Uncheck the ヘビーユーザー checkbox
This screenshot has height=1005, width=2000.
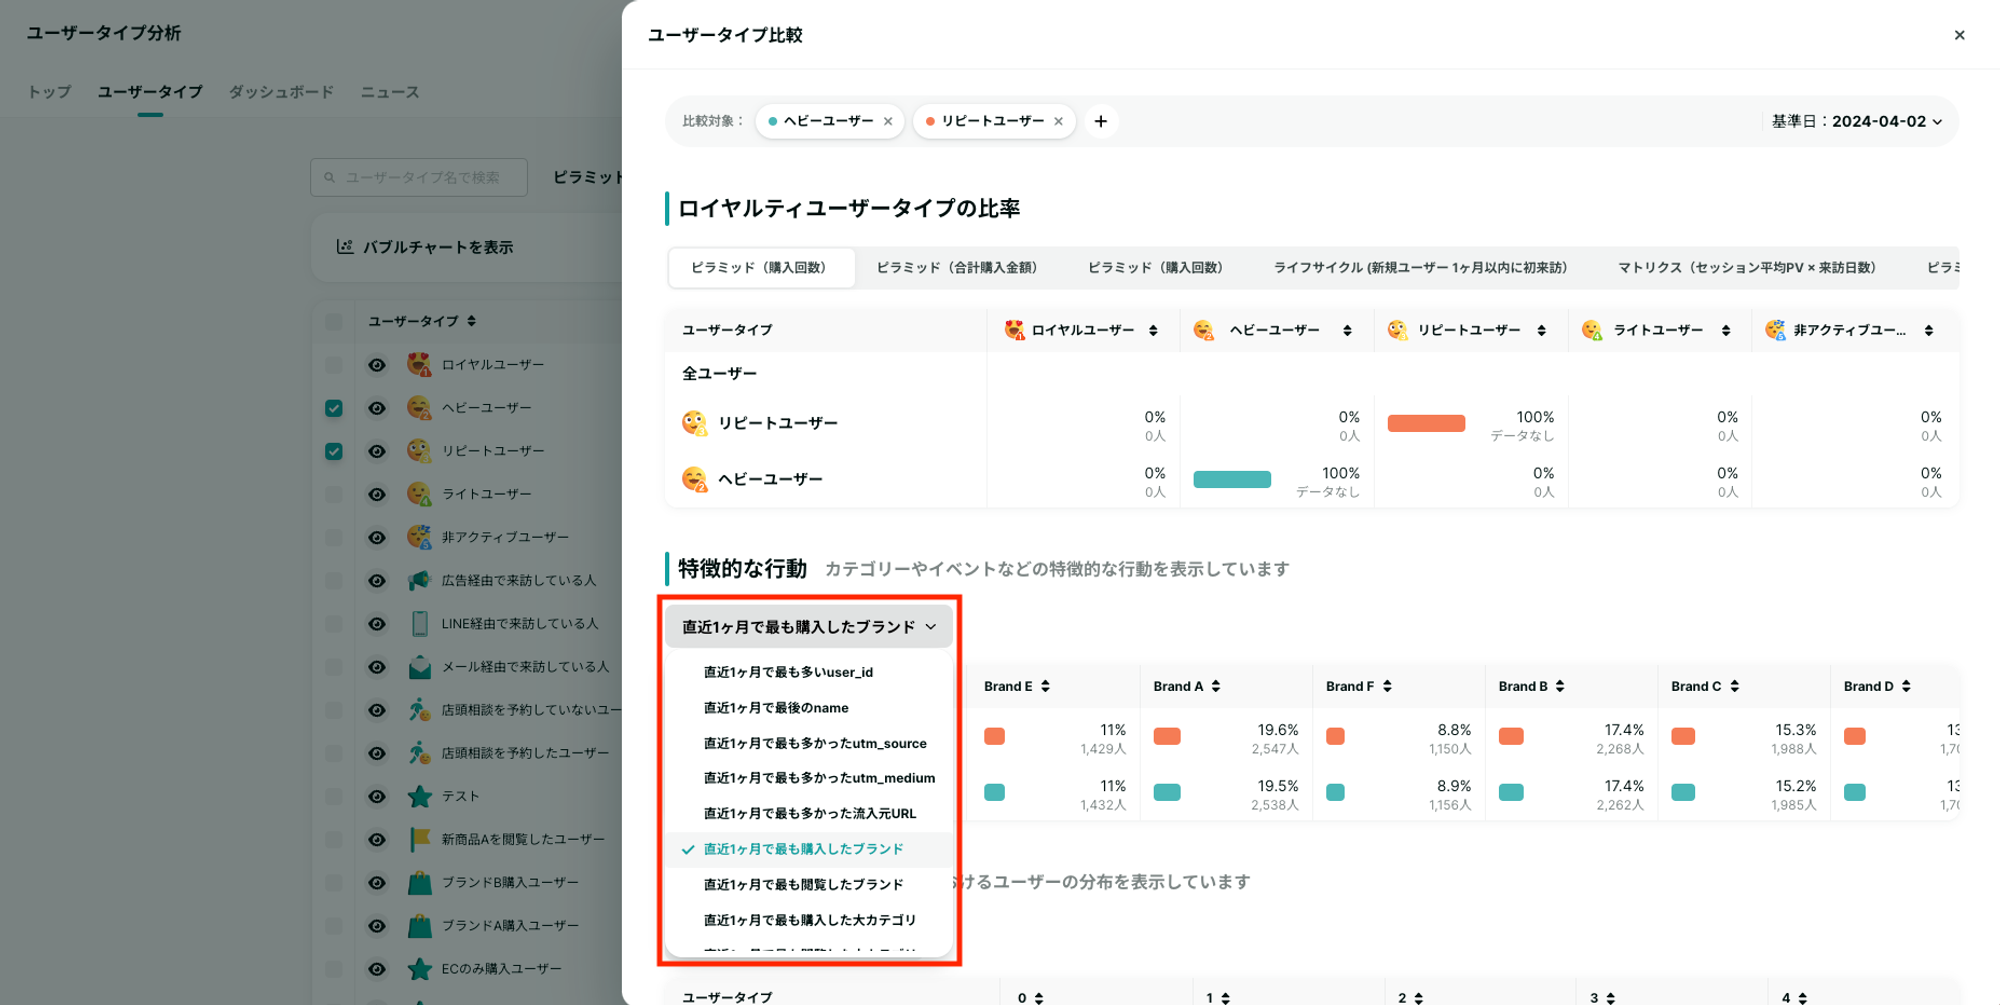[x=334, y=408]
